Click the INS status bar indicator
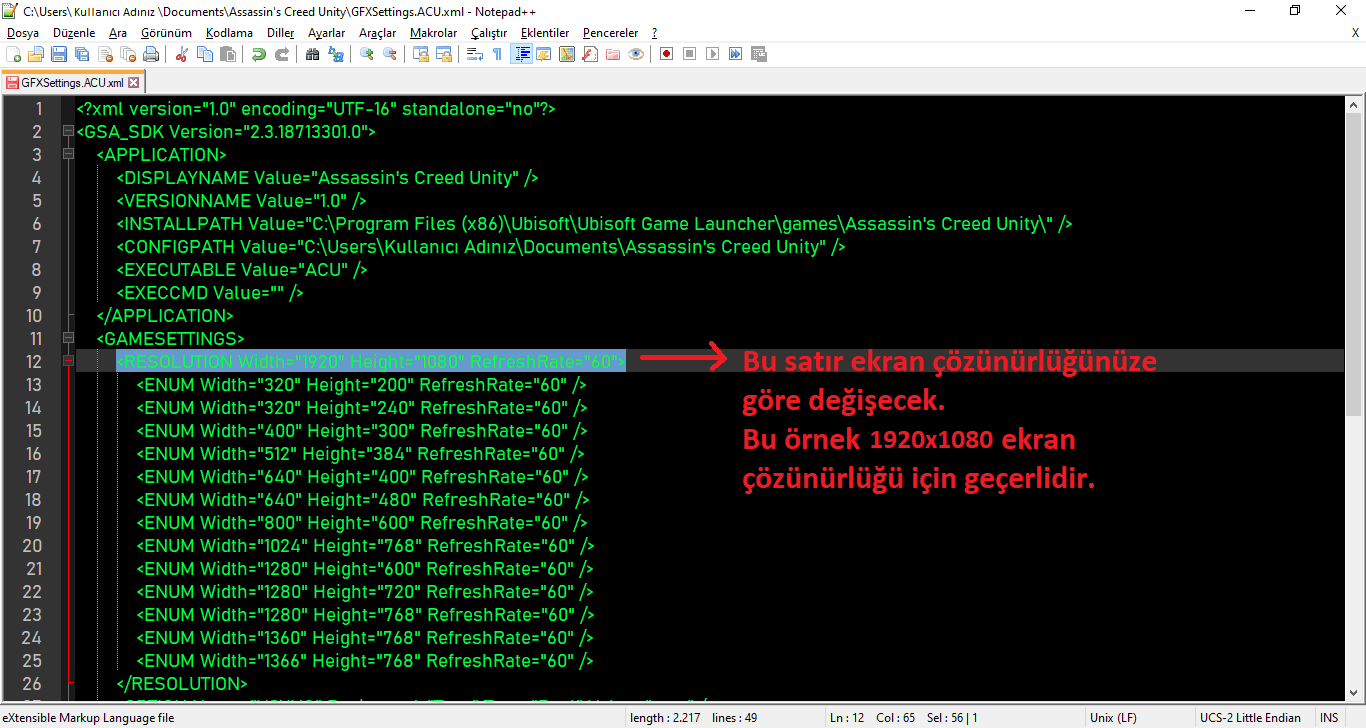Image resolution: width=1366 pixels, height=728 pixels. (1329, 718)
